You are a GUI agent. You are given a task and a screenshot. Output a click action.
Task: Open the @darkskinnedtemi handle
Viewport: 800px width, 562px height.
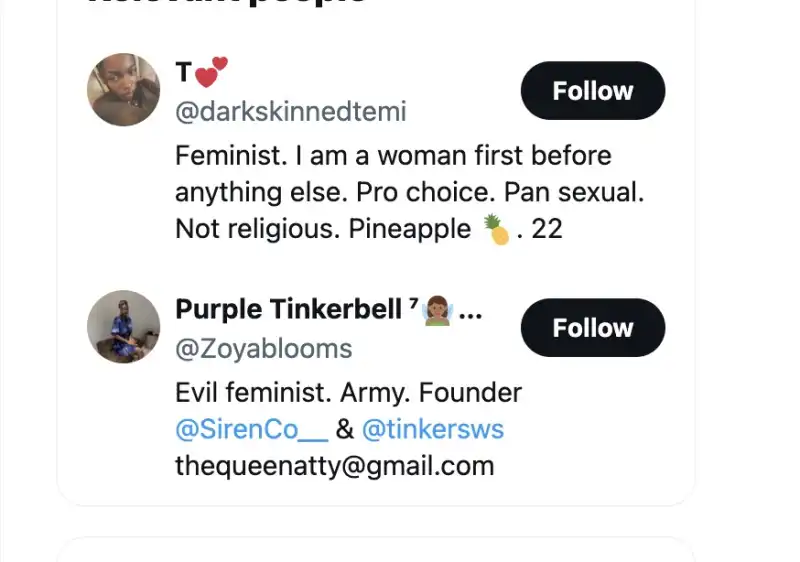[x=290, y=111]
